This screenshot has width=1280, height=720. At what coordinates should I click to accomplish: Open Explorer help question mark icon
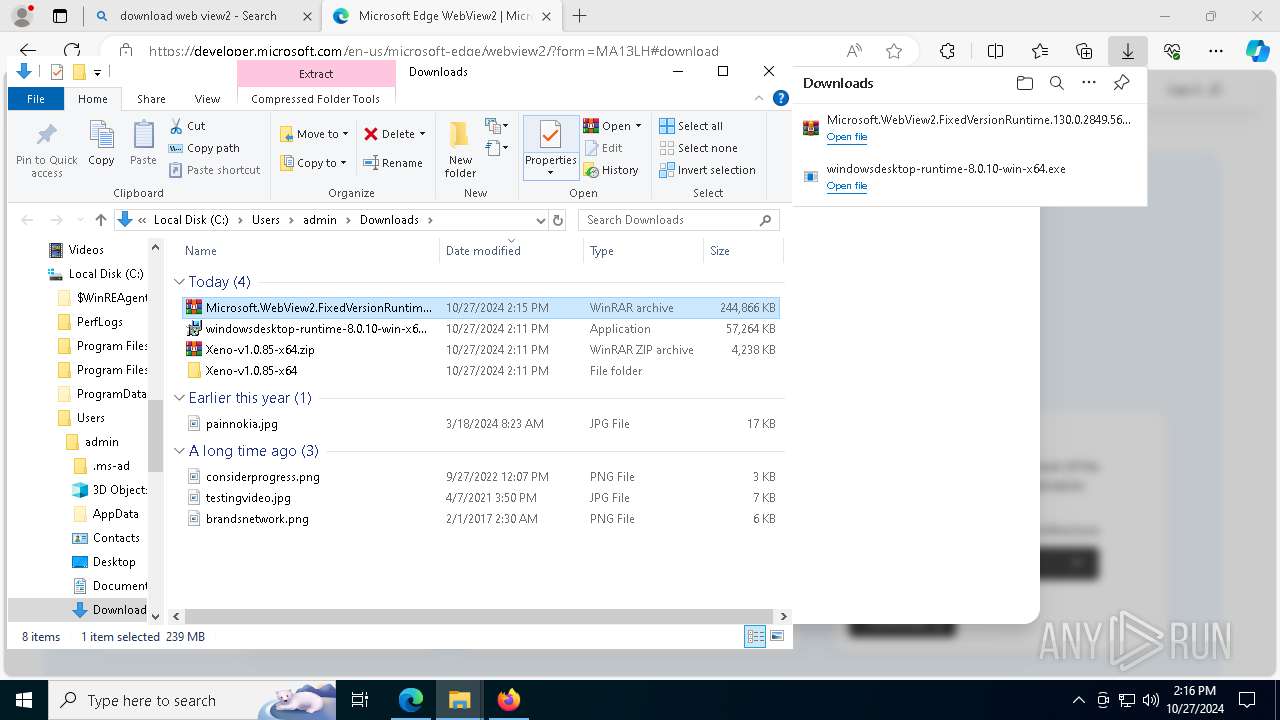click(781, 98)
